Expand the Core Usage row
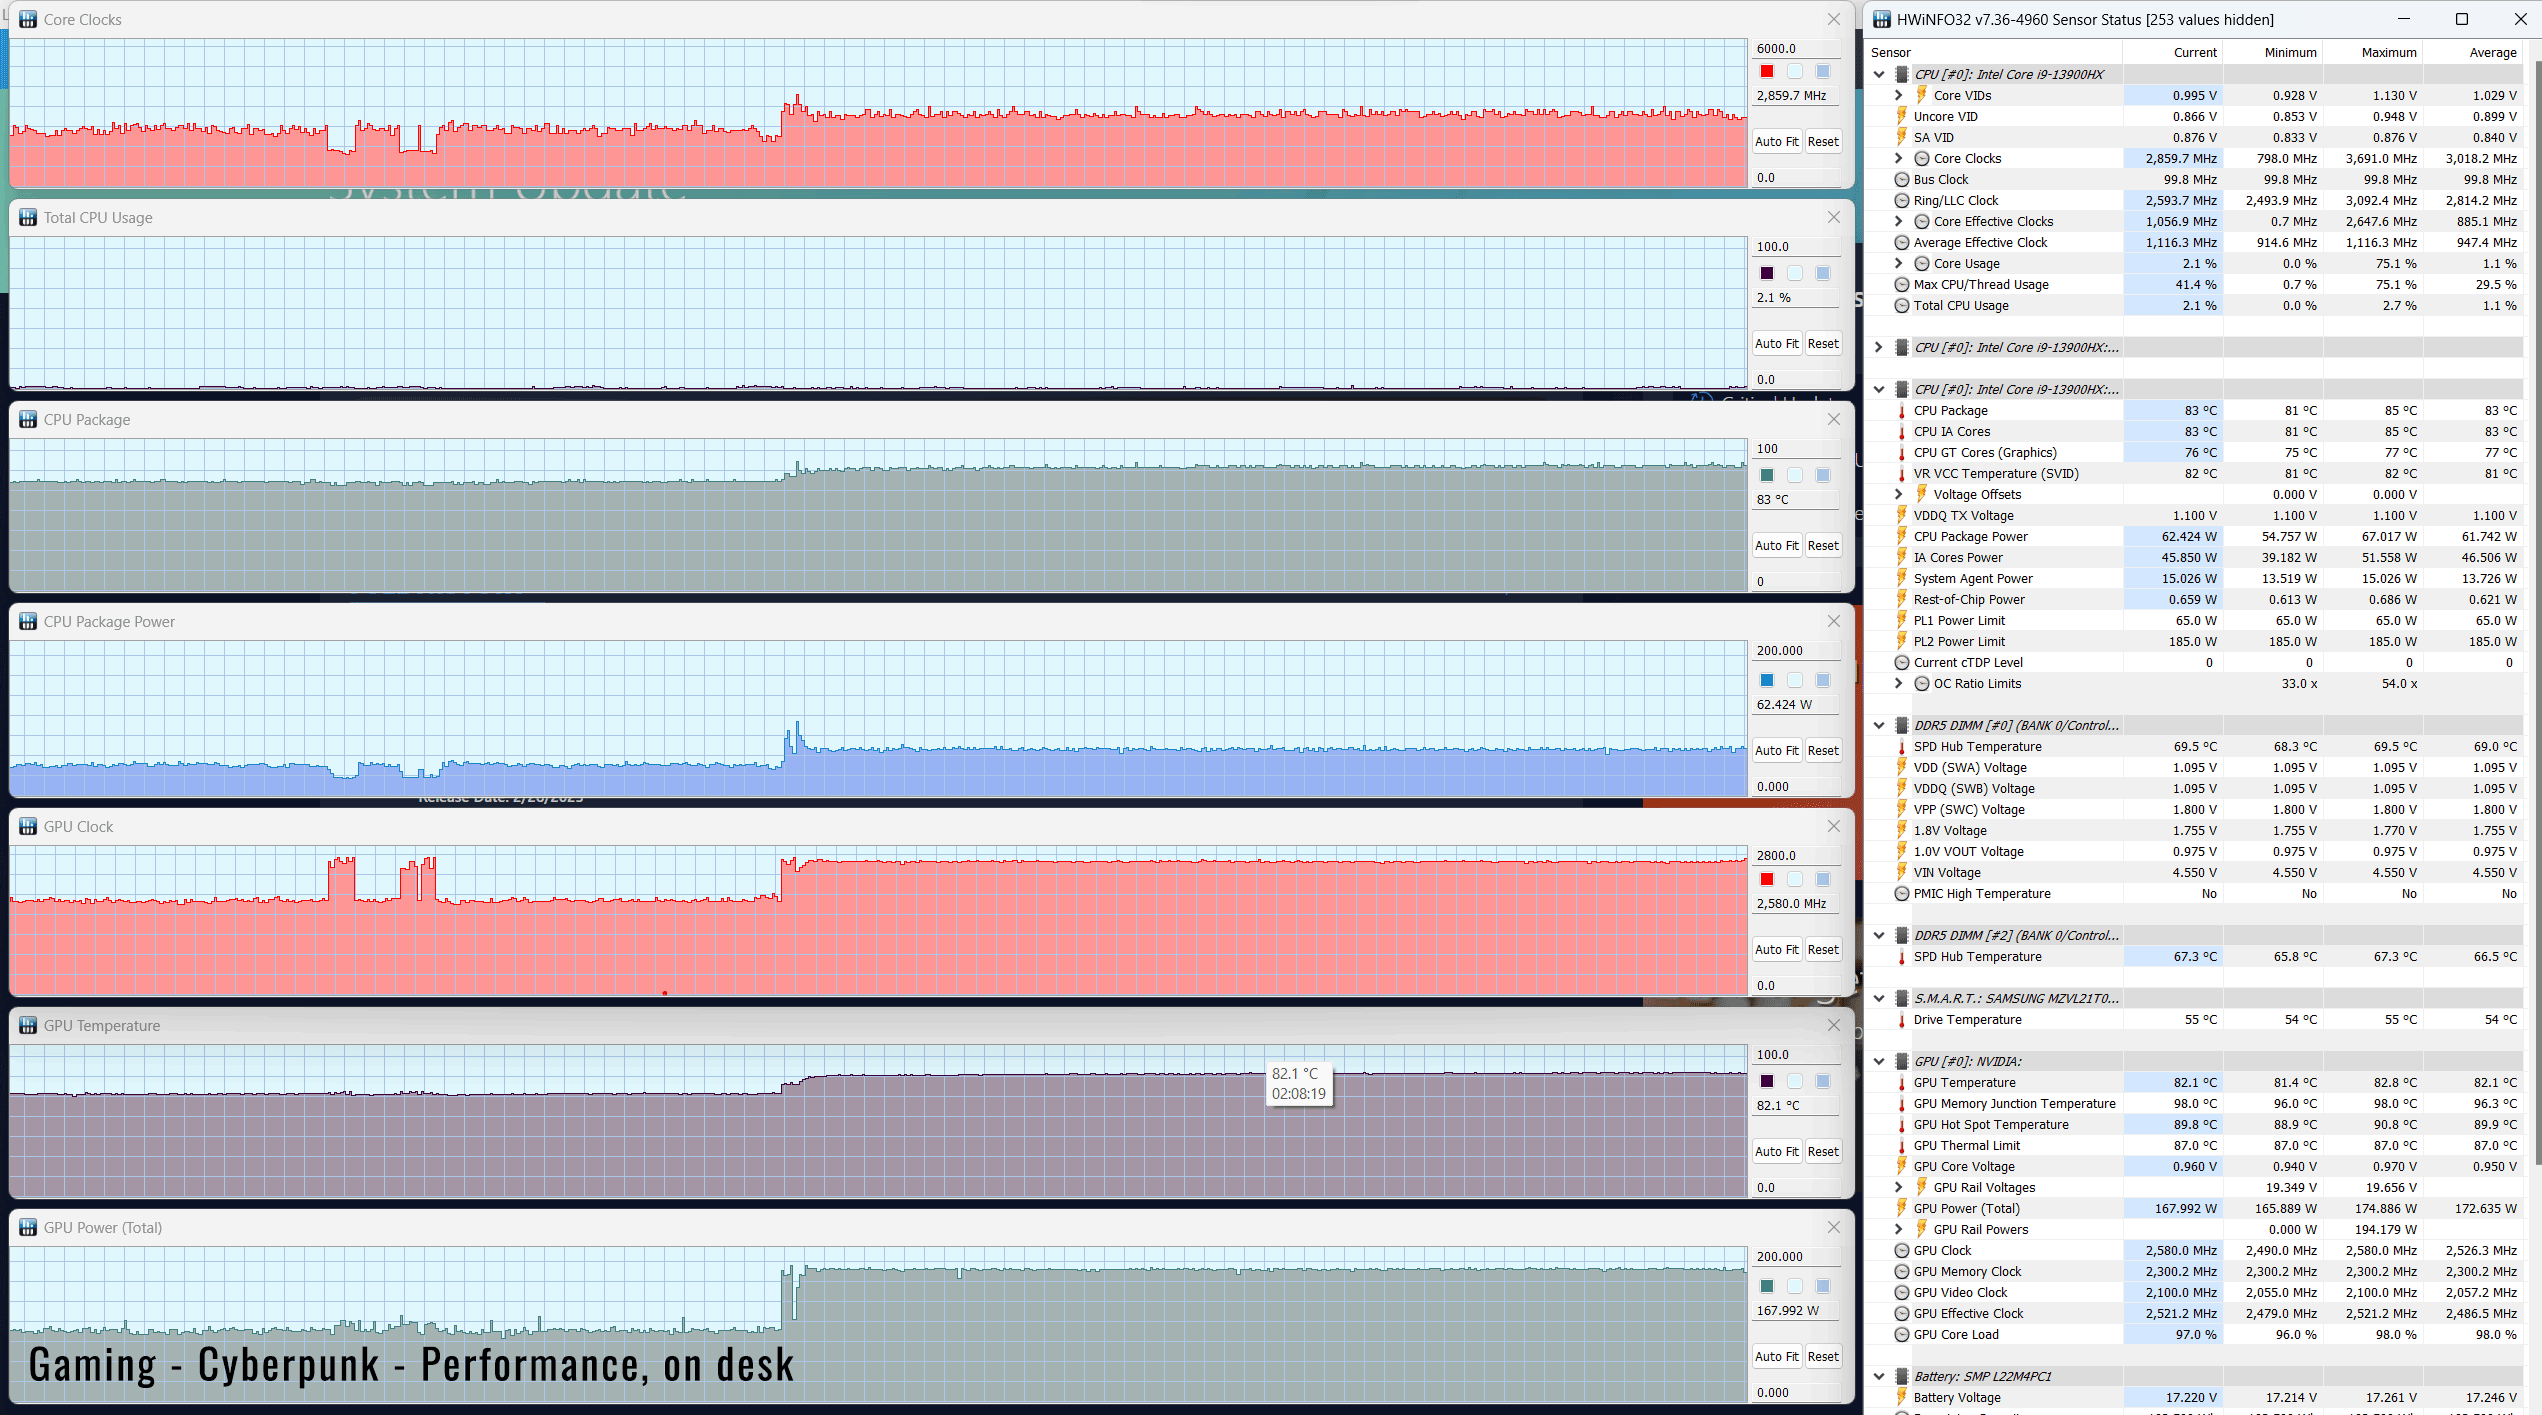 (x=1899, y=263)
